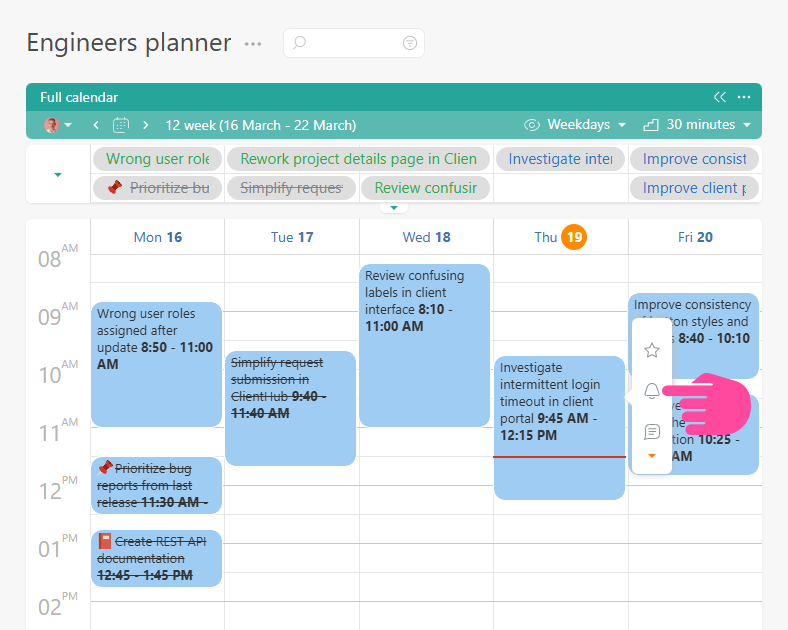Open the user avatar filter dropdown

coord(58,125)
